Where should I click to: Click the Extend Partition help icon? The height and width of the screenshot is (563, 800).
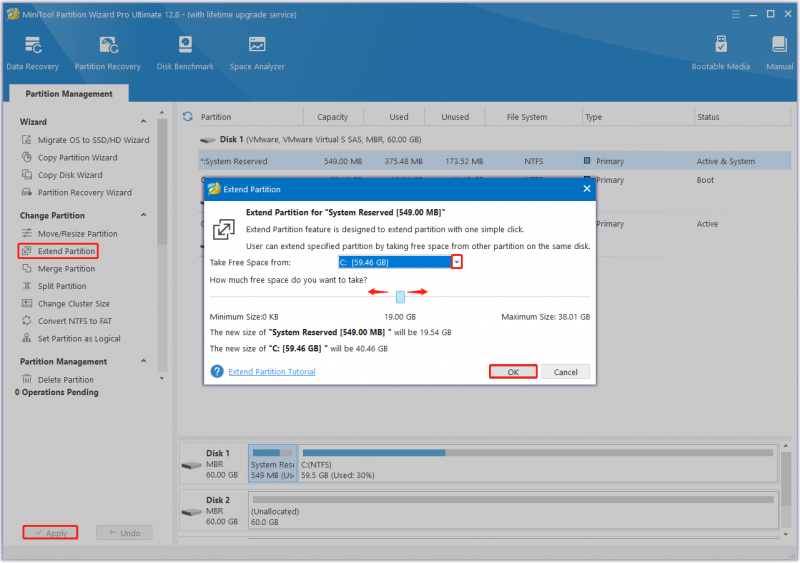217,372
